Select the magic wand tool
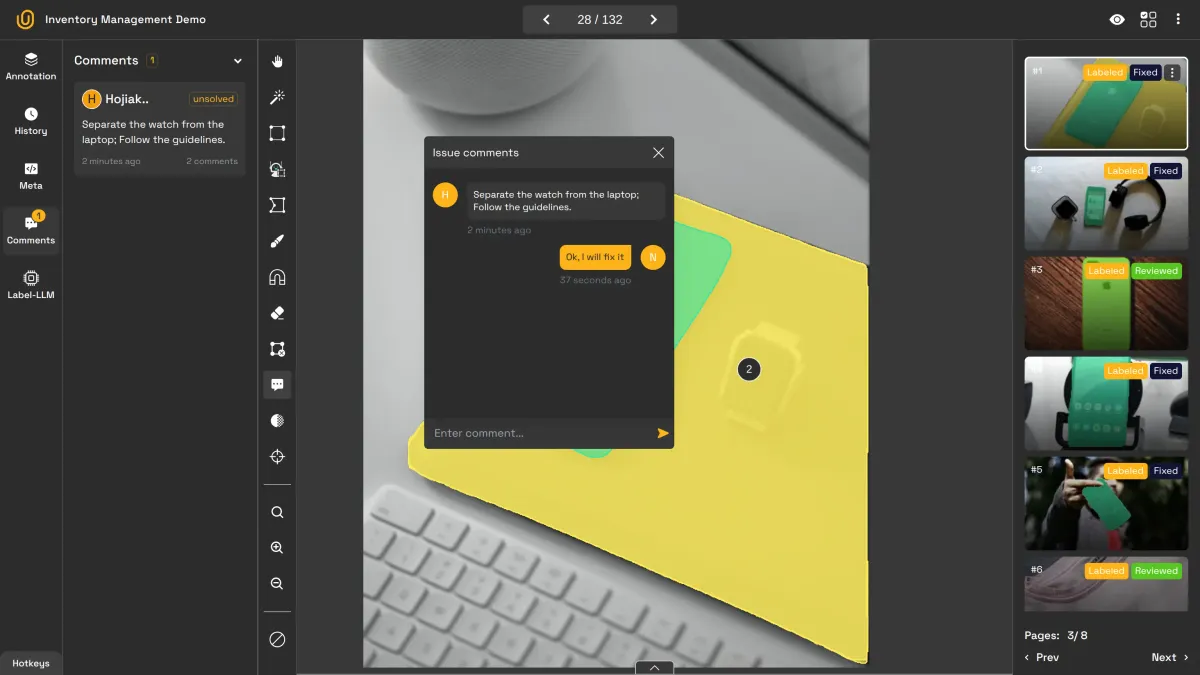The image size is (1200, 675). (277, 97)
